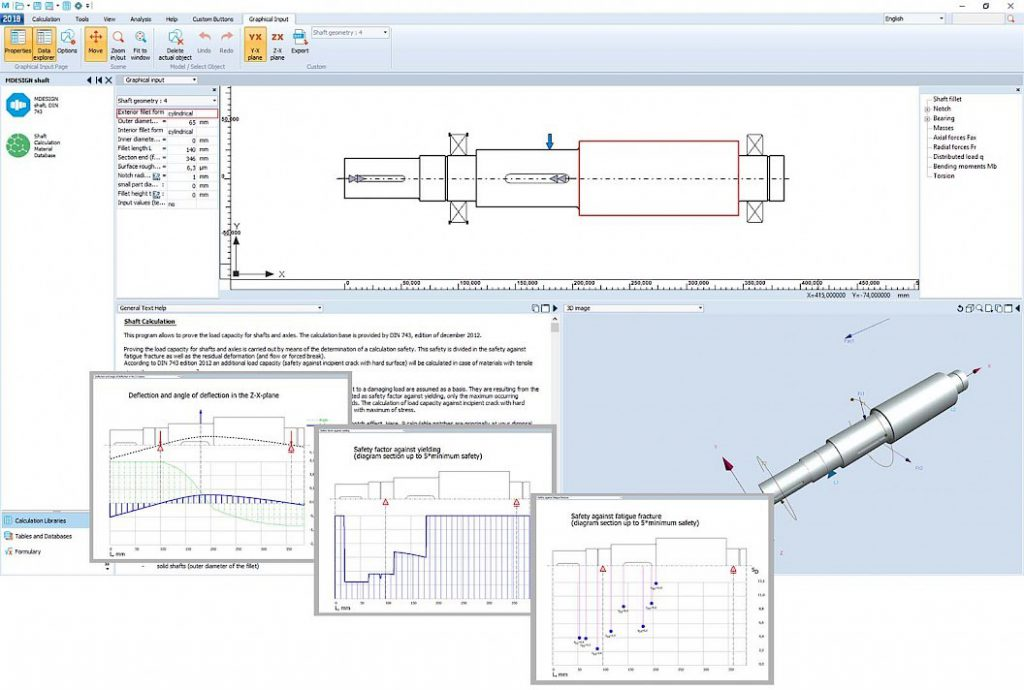Click the Delete actual object icon

175,42
